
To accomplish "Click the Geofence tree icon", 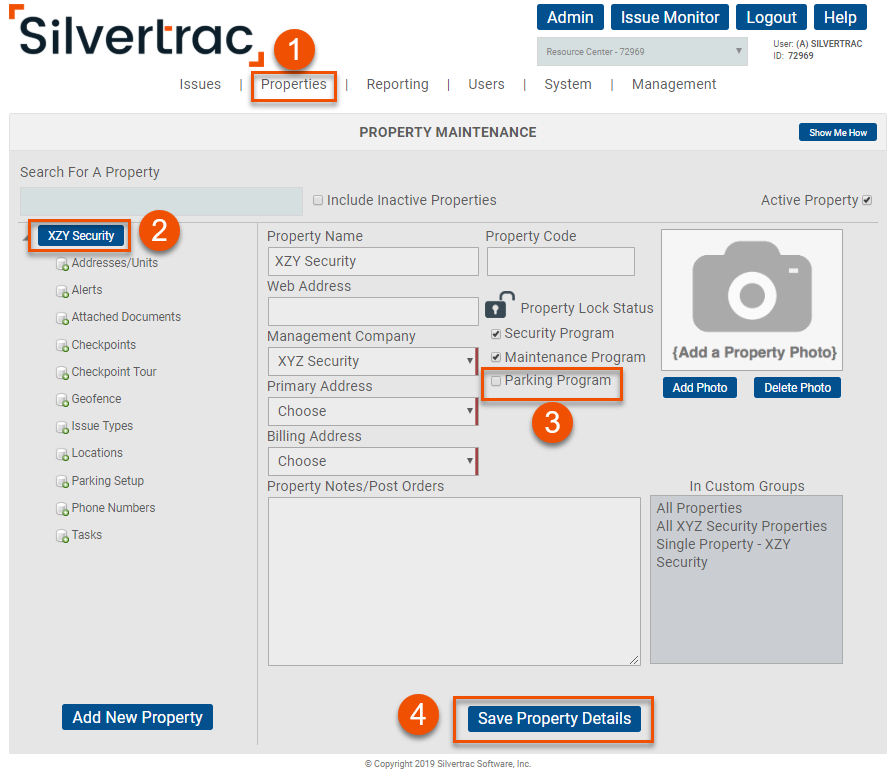I will pos(62,399).
